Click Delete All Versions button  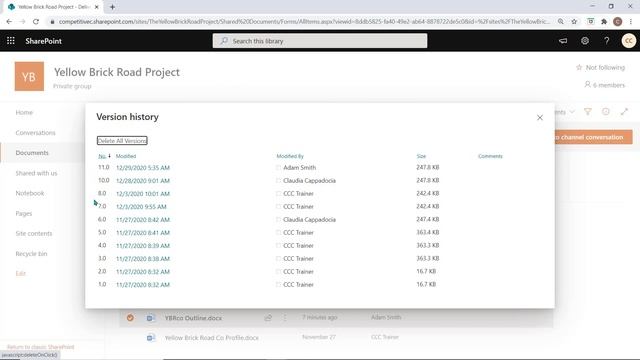122,141
